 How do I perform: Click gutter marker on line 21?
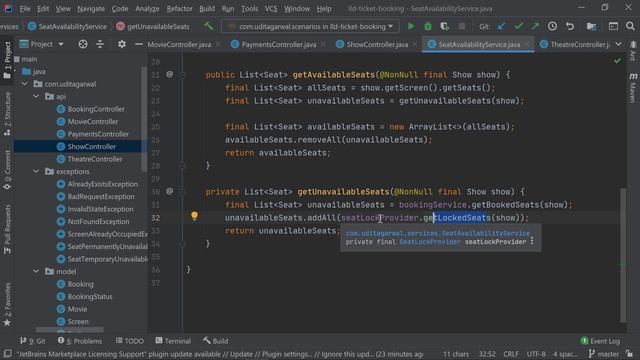click(169, 74)
